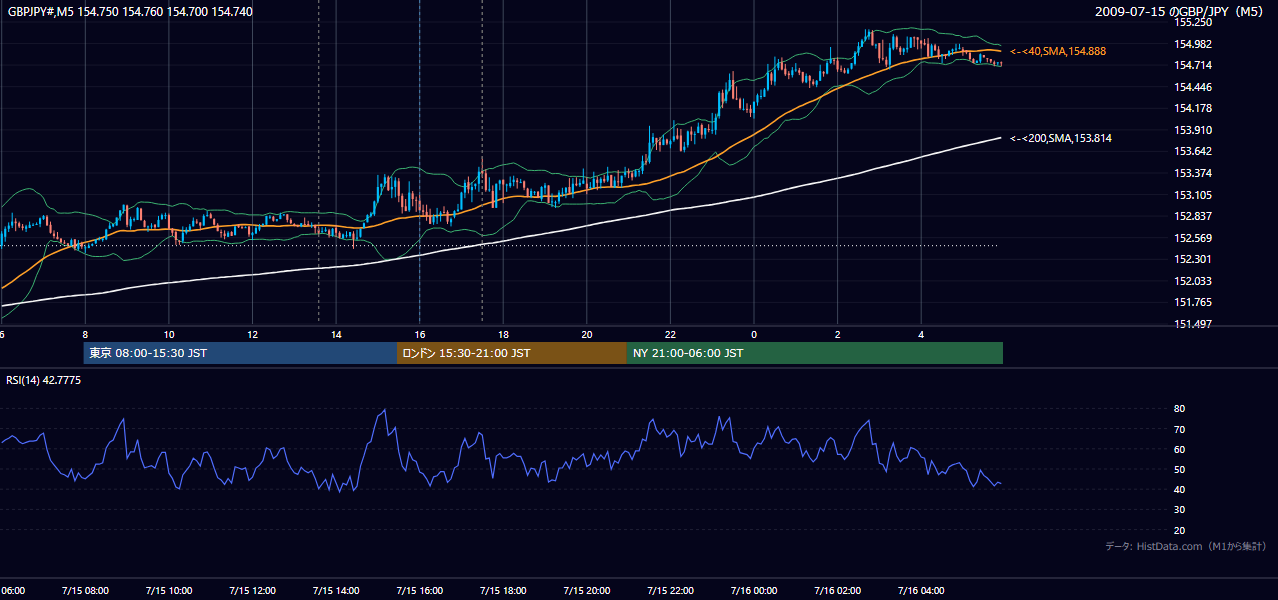Click the 7/15 22:00 time axis label

tap(670, 590)
